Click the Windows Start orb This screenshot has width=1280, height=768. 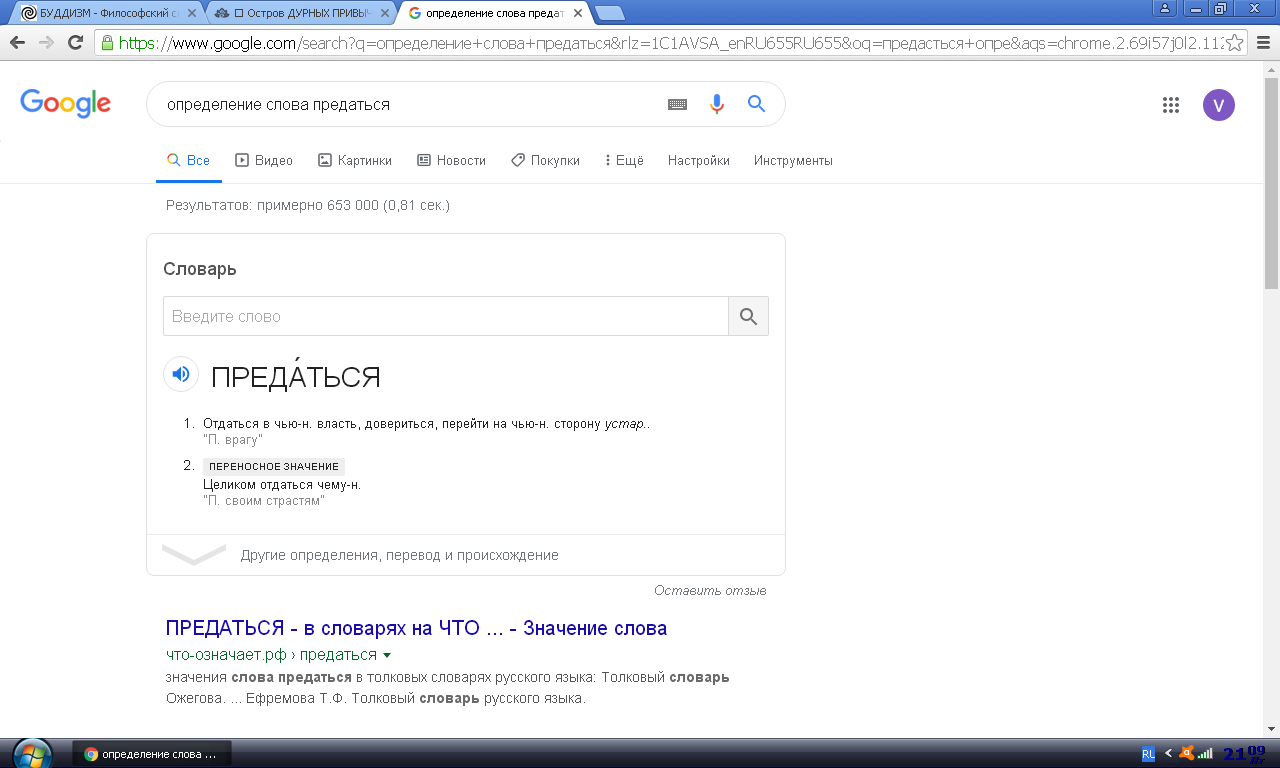(33, 753)
